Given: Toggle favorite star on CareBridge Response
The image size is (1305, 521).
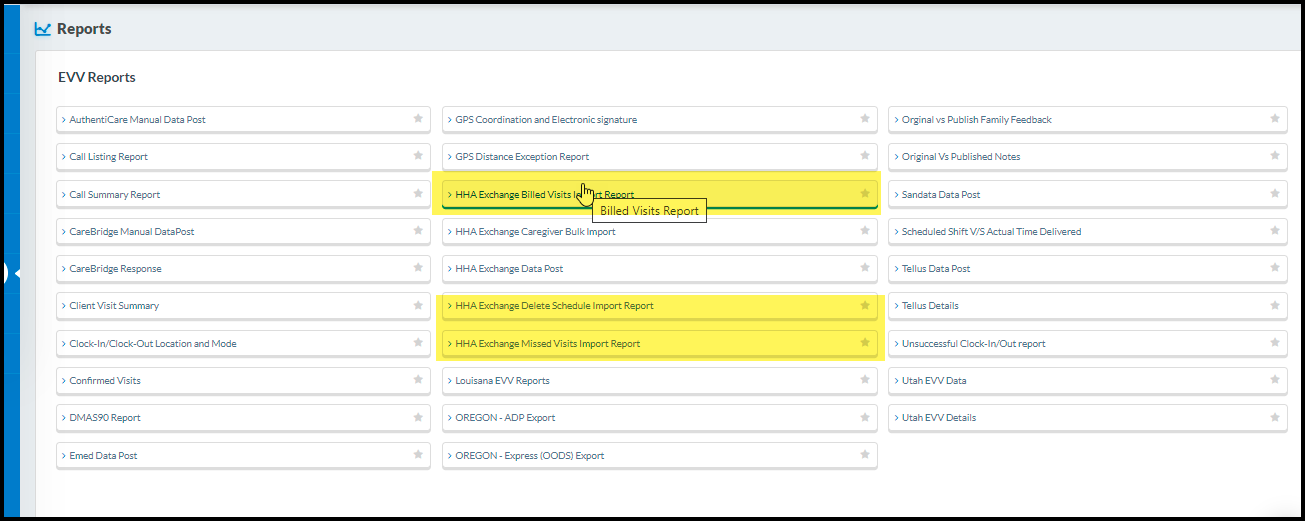Looking at the screenshot, I should click(418, 268).
